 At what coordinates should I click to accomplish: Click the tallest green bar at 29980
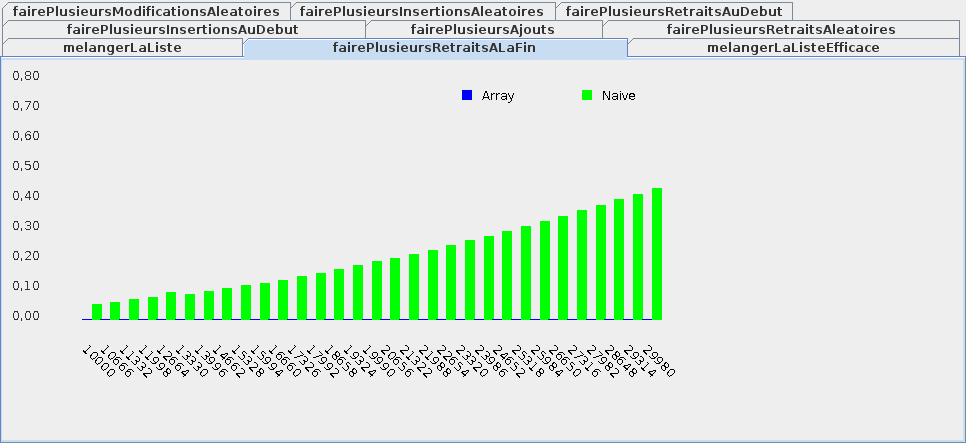coord(657,254)
